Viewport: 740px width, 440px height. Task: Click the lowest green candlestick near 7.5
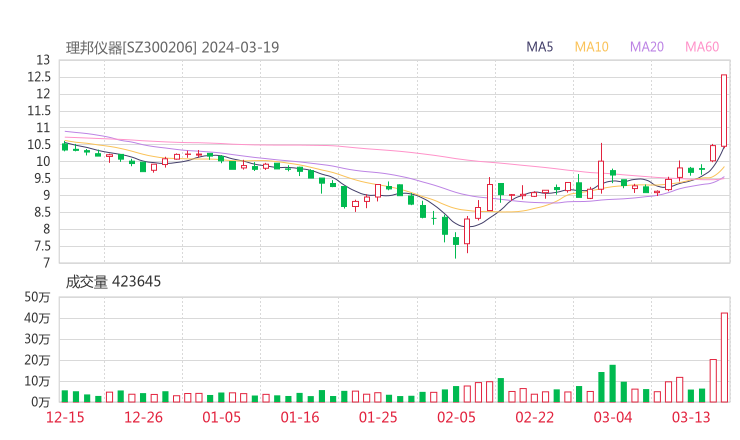(x=456, y=243)
